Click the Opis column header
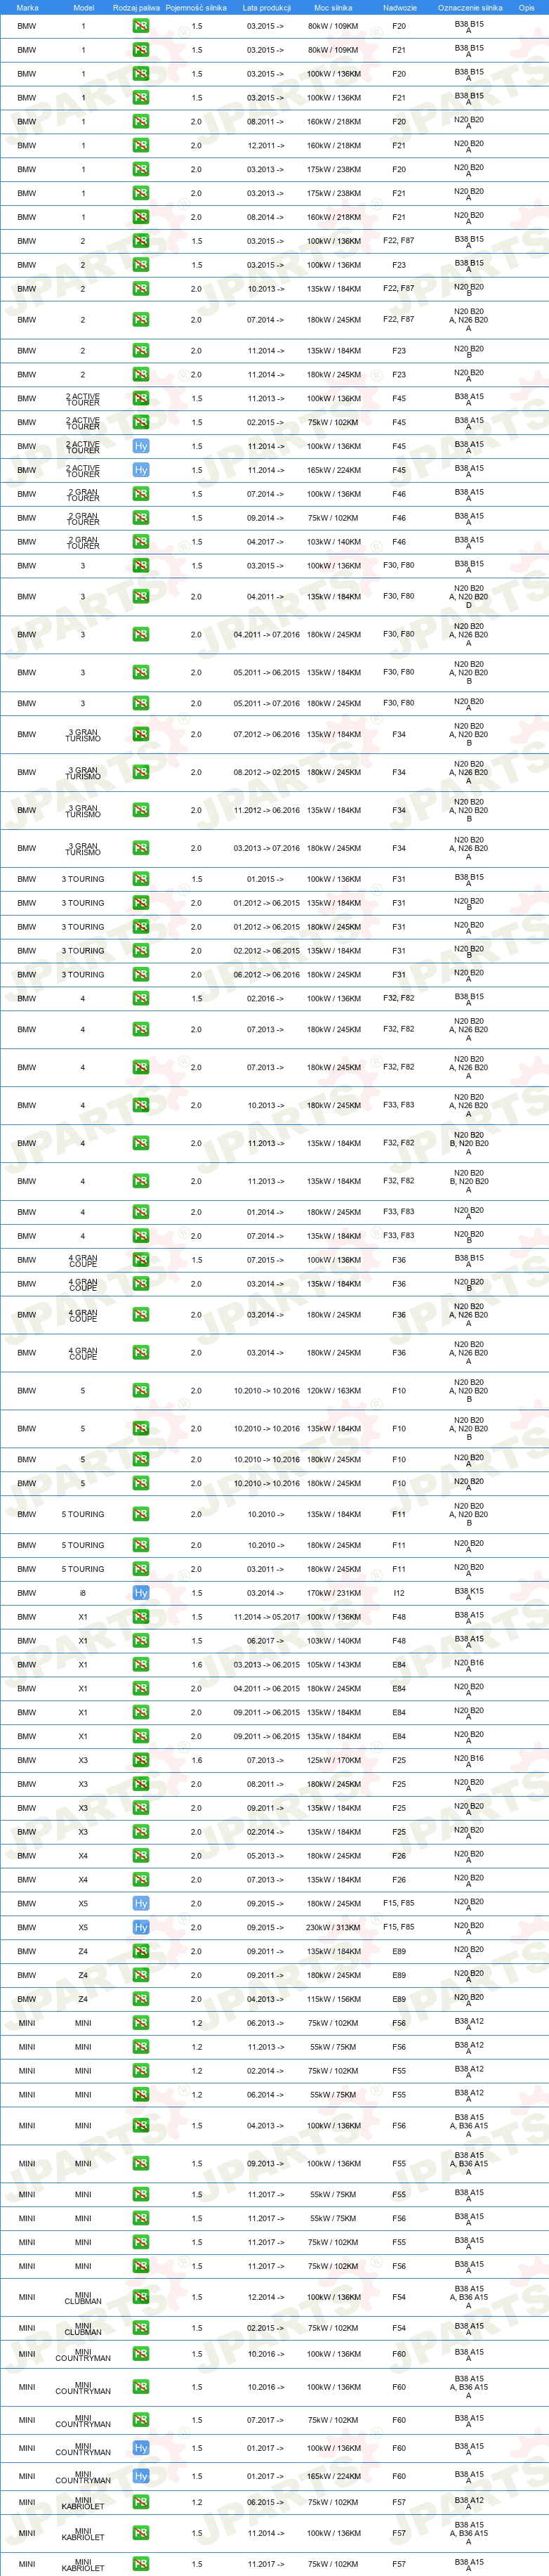This screenshot has height=2576, width=549. pyautogui.click(x=526, y=7)
